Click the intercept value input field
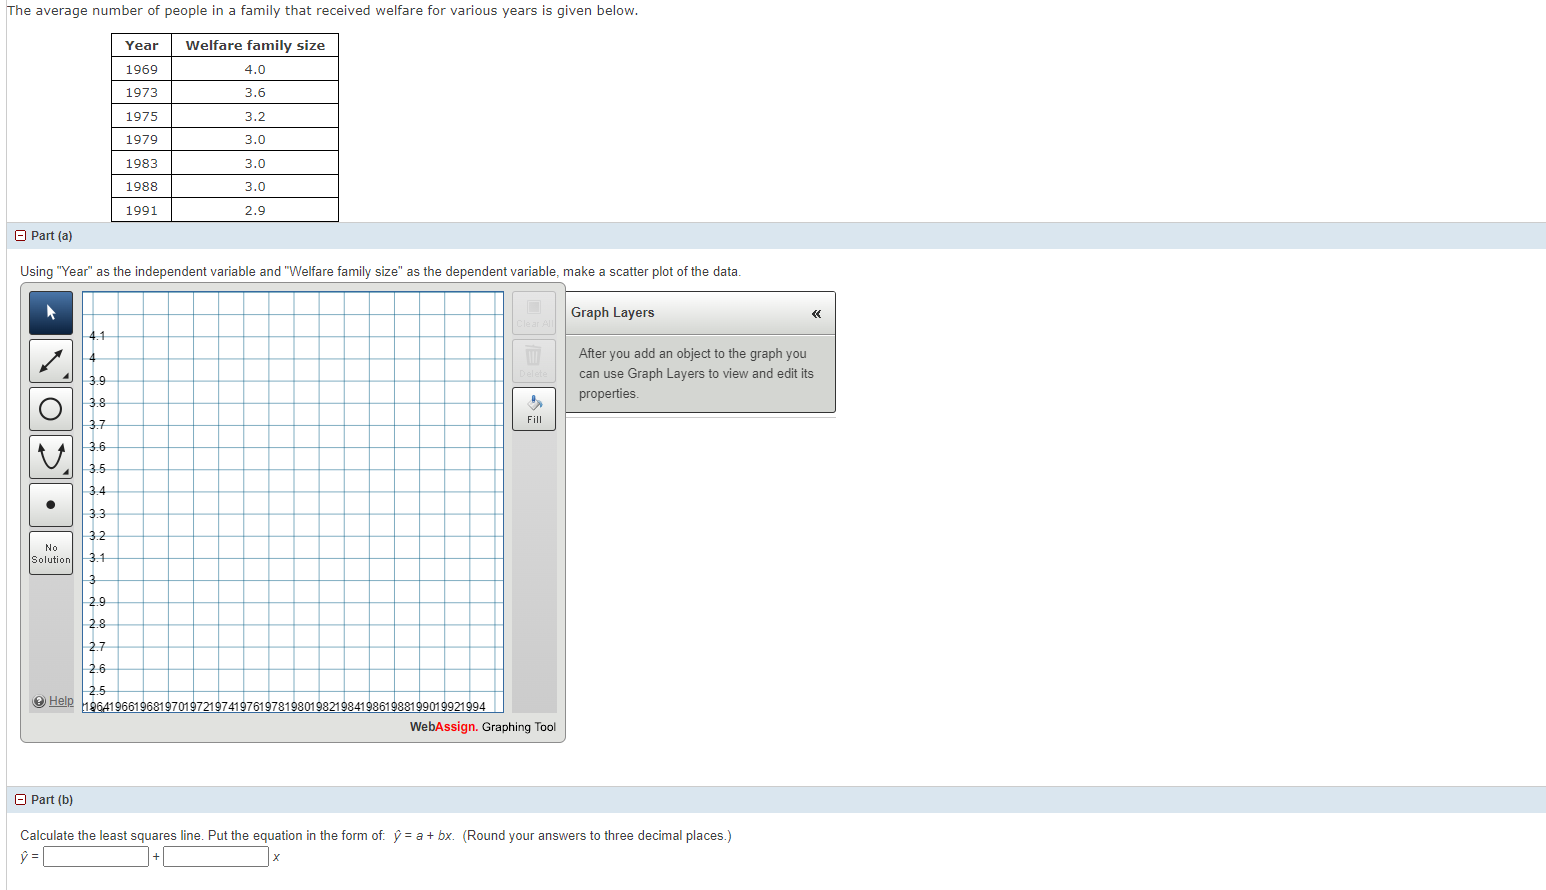 (95, 856)
